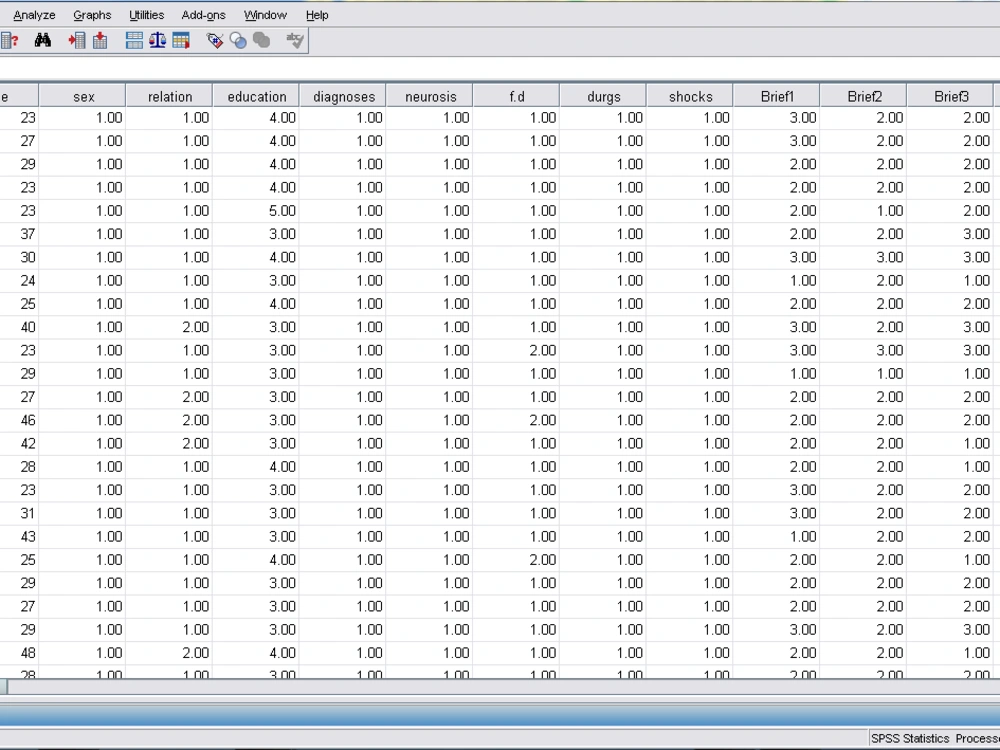Image resolution: width=1000 pixels, height=750 pixels.
Task: Toggle Show All Variables
Action: pyautogui.click(x=262, y=40)
